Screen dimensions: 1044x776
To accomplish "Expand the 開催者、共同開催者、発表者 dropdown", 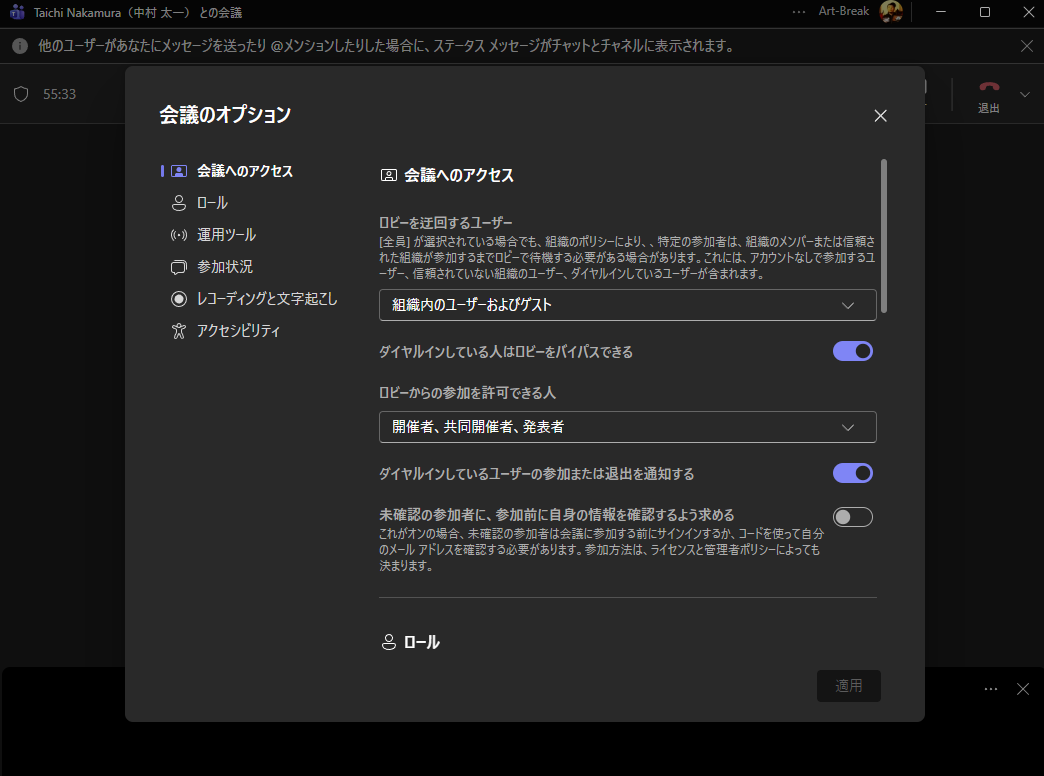I will point(627,427).
